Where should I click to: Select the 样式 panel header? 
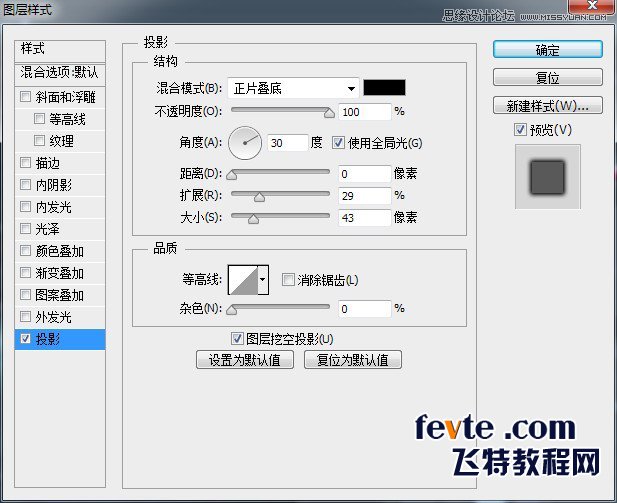[60, 50]
